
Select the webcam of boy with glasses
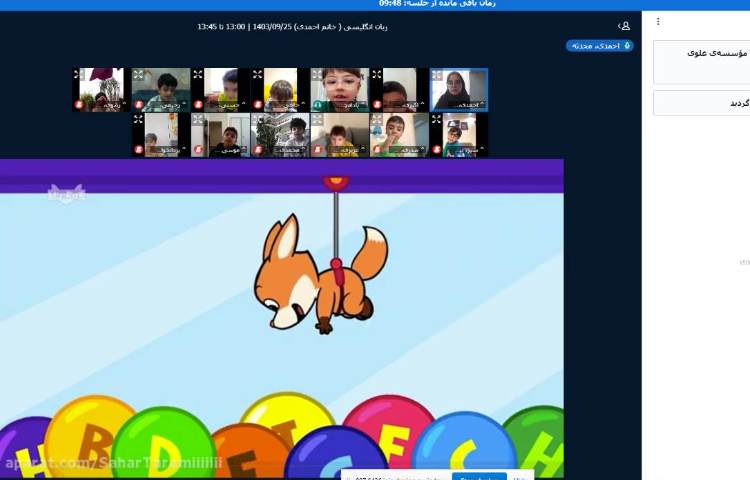[x=340, y=88]
